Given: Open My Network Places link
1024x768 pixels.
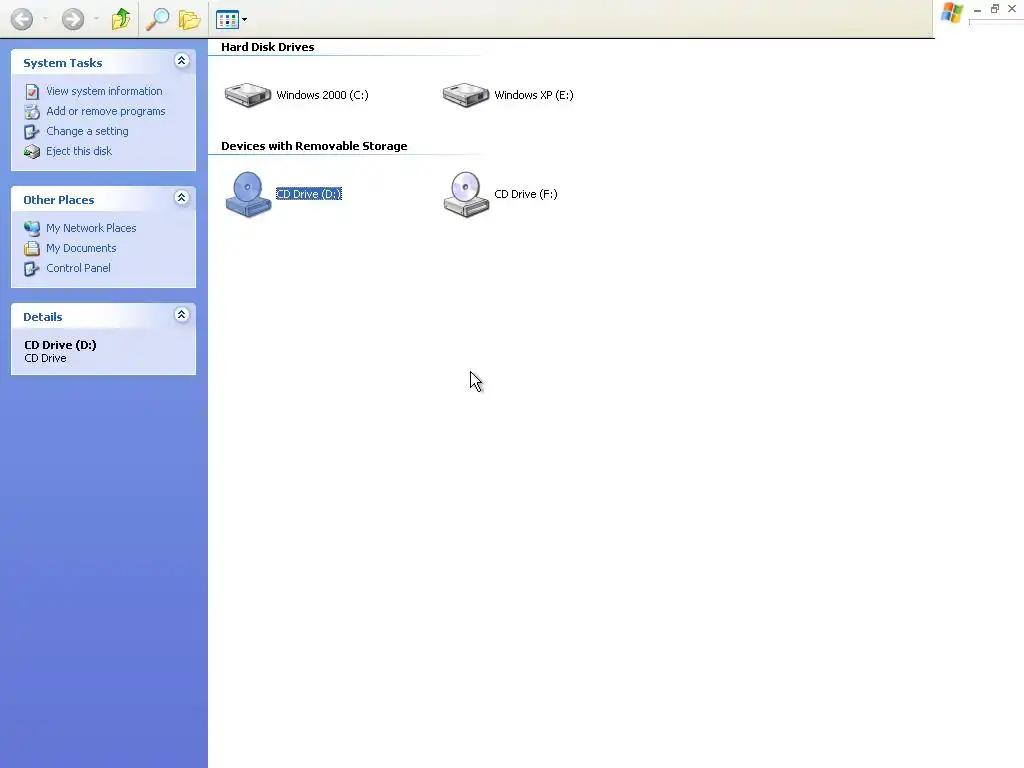Looking at the screenshot, I should coord(91,228).
